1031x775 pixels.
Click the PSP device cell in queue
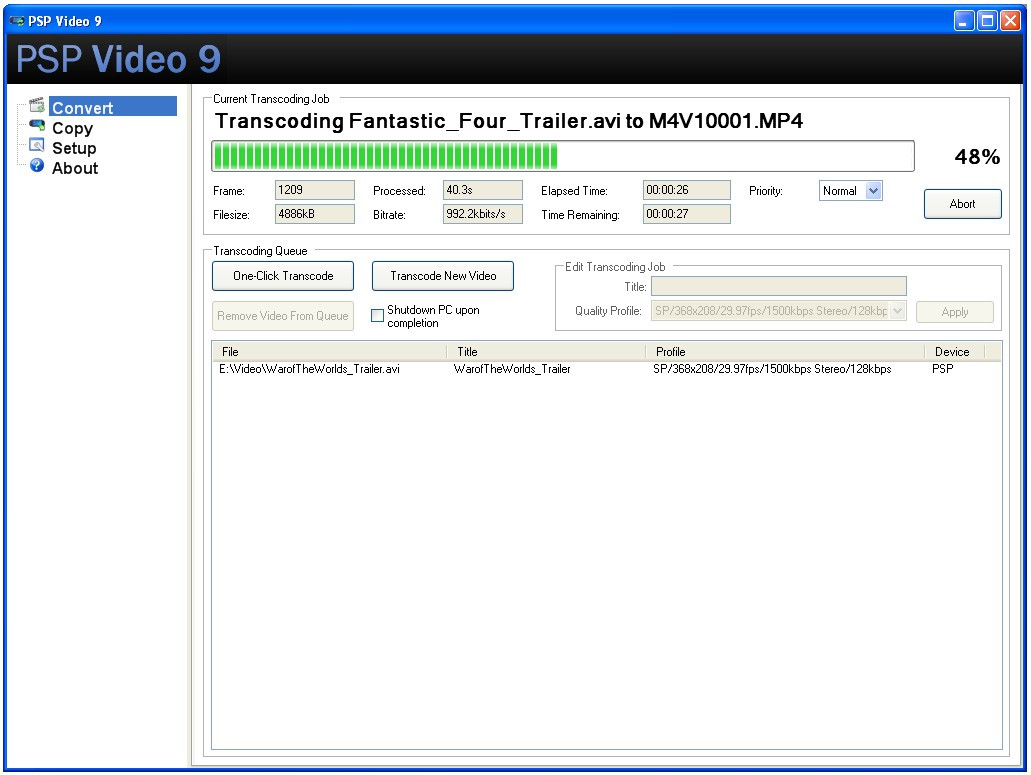[942, 369]
